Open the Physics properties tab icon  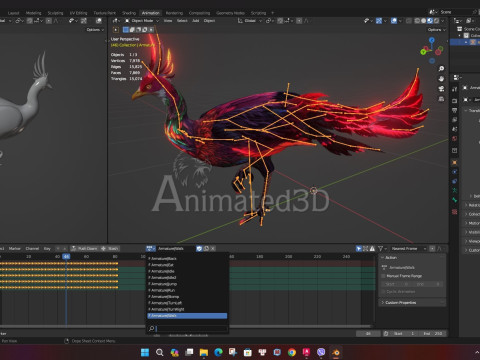455,172
